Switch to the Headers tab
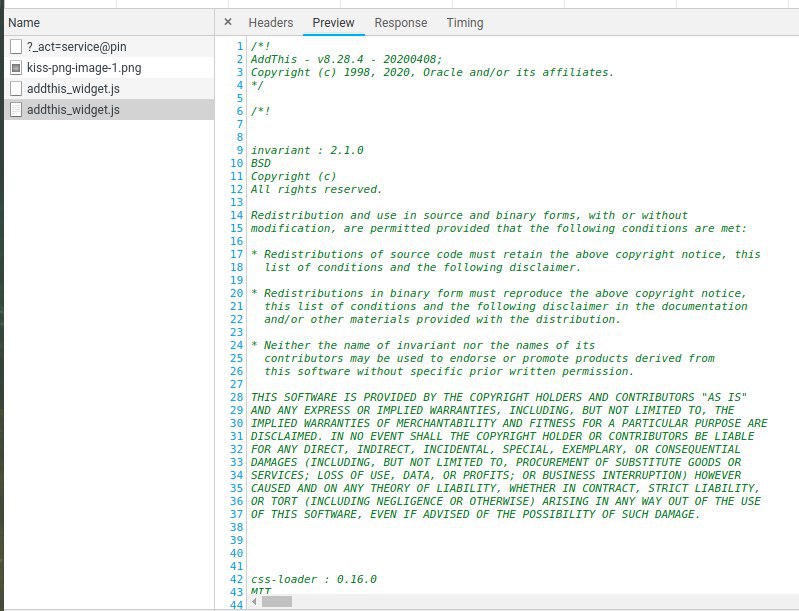The width and height of the screenshot is (799, 611). pos(271,23)
